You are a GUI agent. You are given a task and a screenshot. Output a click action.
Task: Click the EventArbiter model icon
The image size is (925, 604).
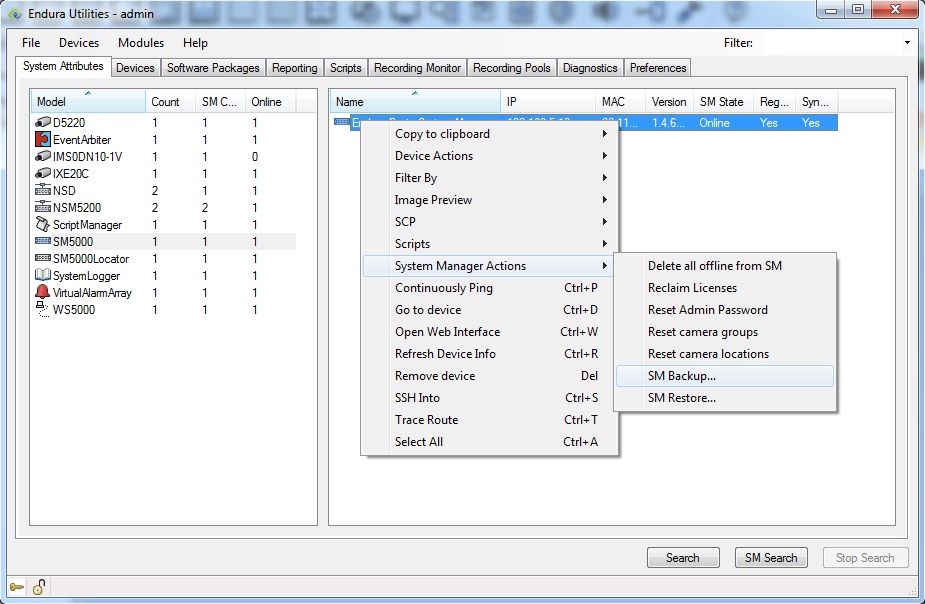tap(43, 140)
